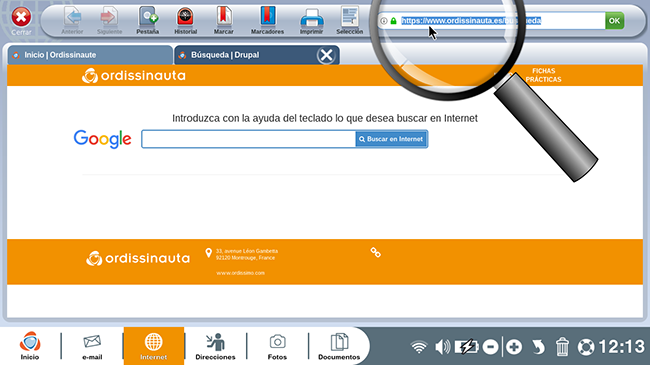Open the Historial browsing history
This screenshot has height=365, width=650.
[x=185, y=20]
